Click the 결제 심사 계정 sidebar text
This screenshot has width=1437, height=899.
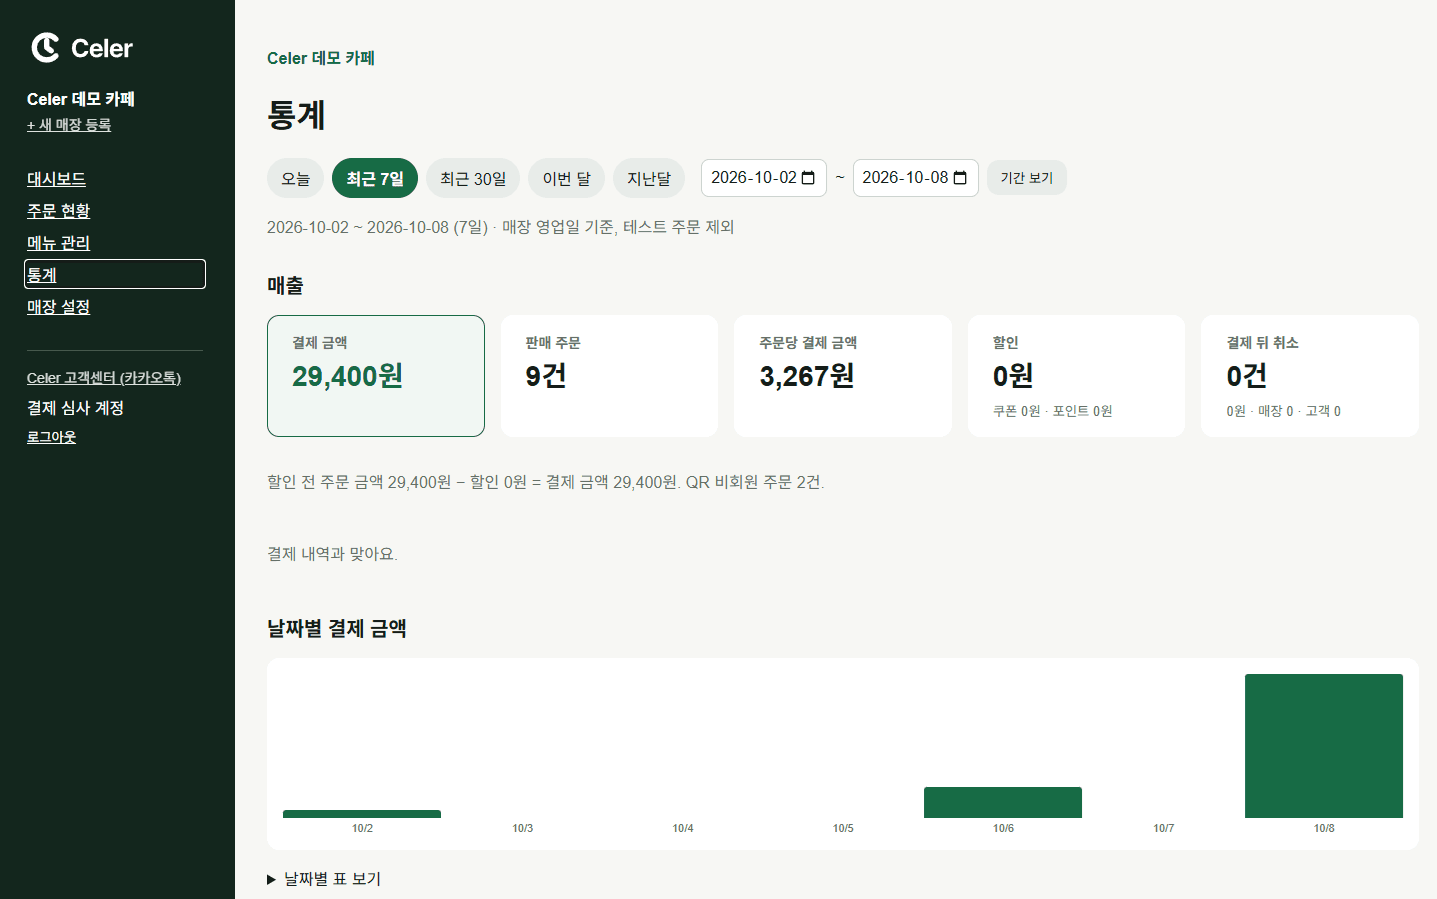[x=75, y=408]
